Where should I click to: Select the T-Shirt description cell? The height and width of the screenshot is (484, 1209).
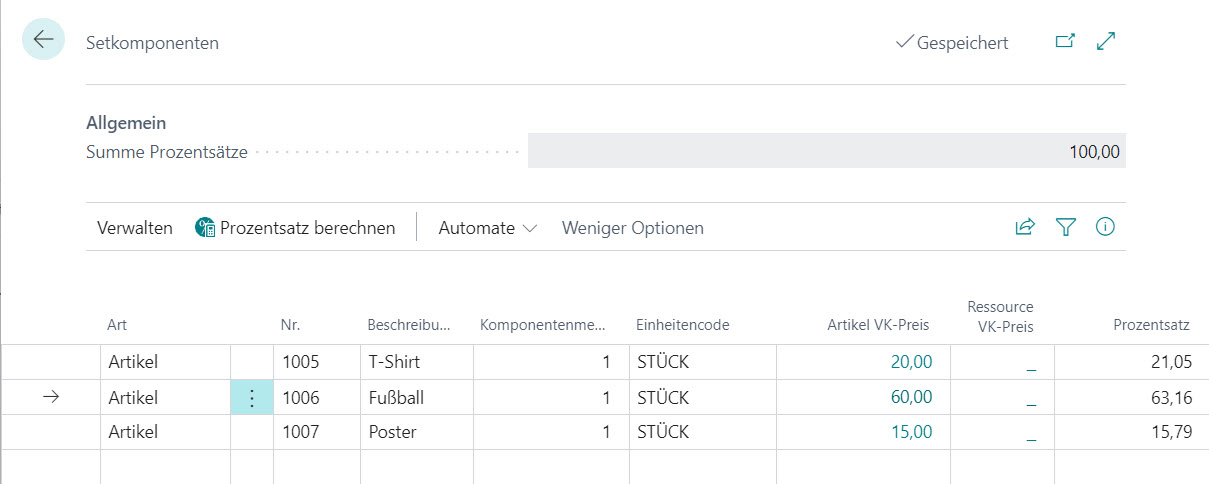416,362
